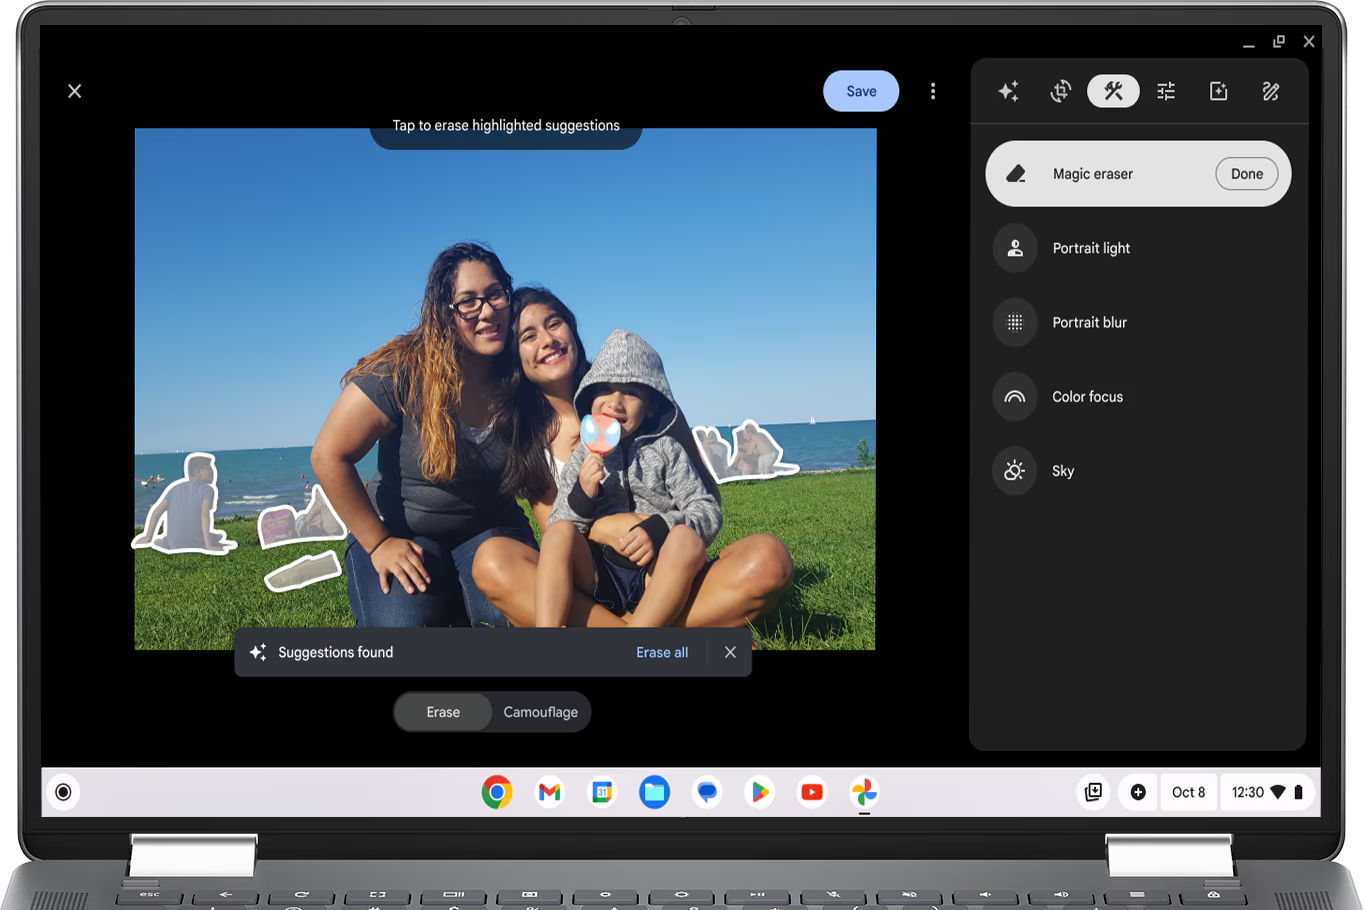This screenshot has width=1364, height=910.
Task: Open the Suggestions sparkle tab
Action: coord(1008,91)
